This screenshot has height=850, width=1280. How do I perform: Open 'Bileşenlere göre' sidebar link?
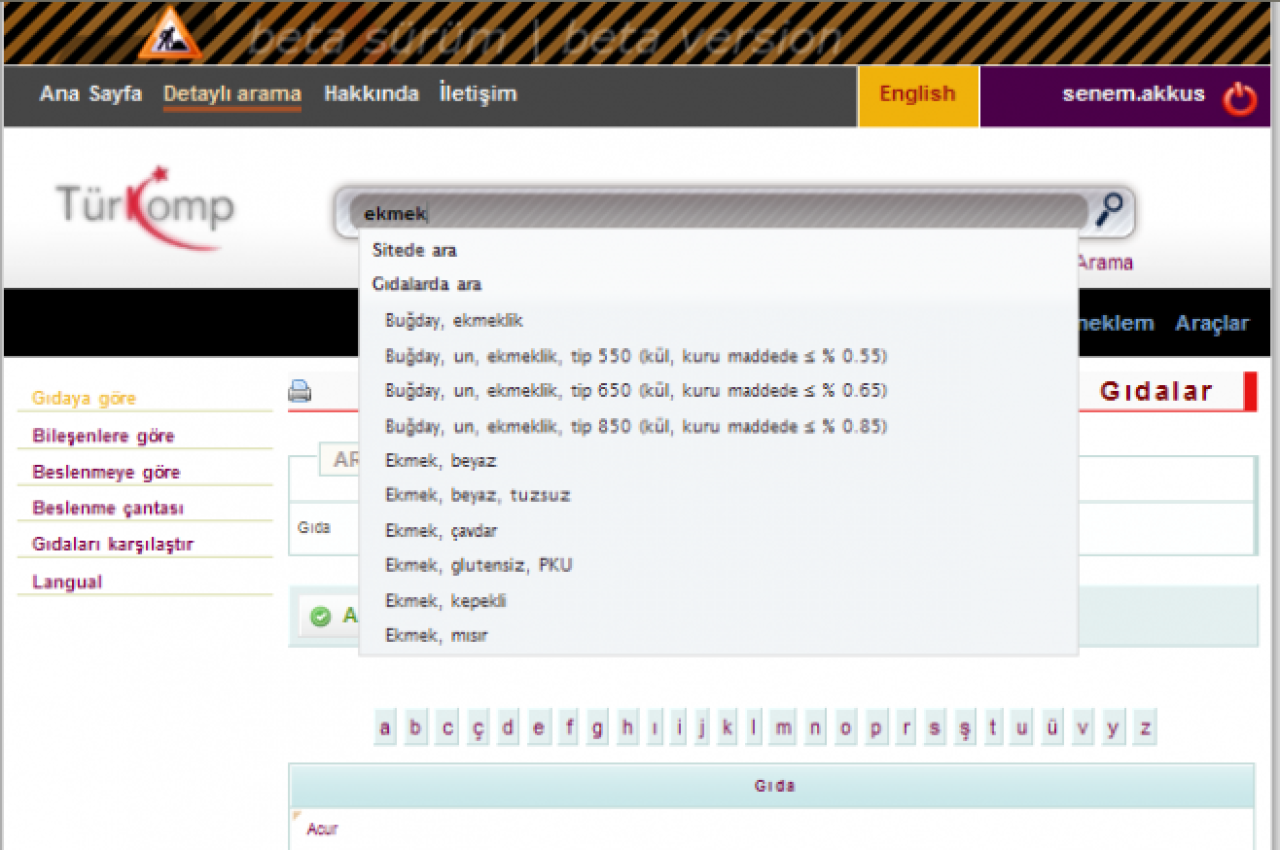[103, 436]
